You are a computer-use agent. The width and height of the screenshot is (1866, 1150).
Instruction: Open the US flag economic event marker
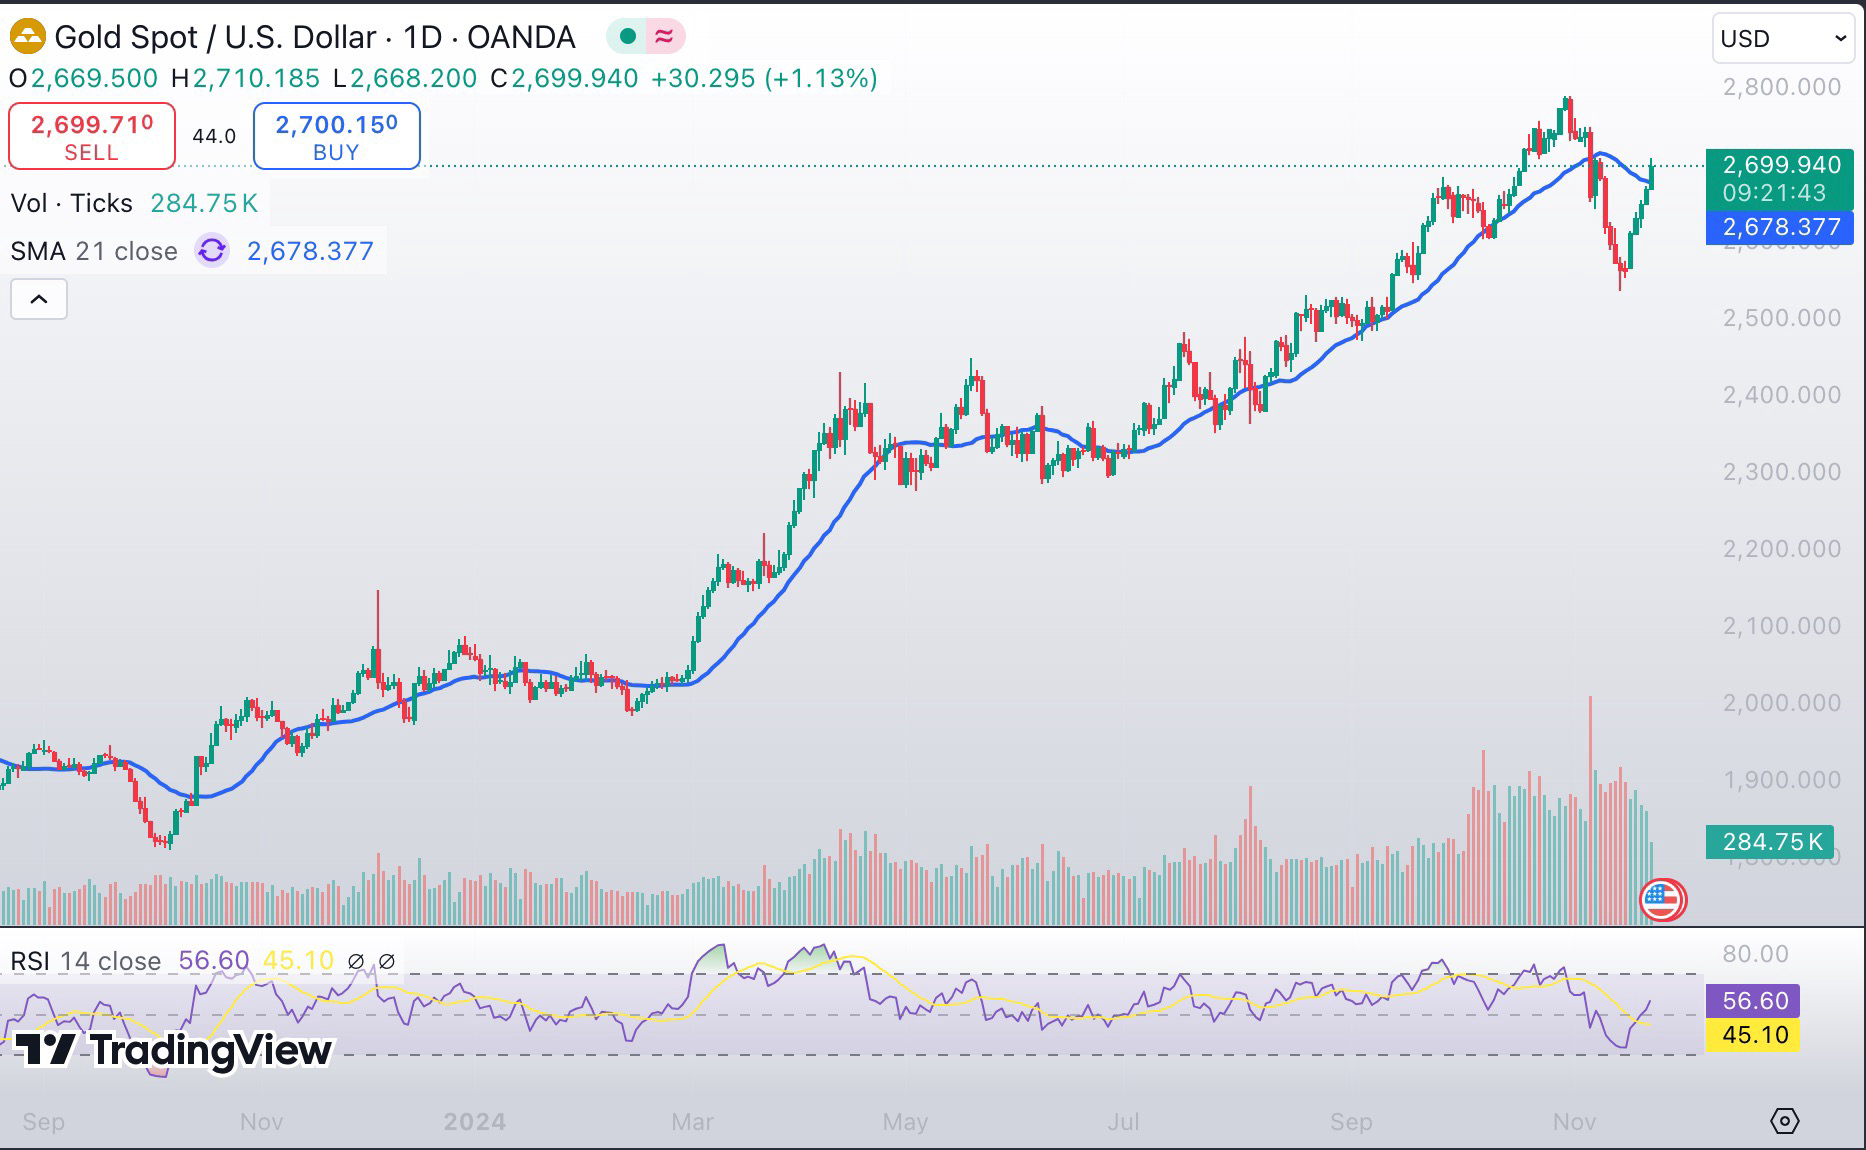point(1662,900)
